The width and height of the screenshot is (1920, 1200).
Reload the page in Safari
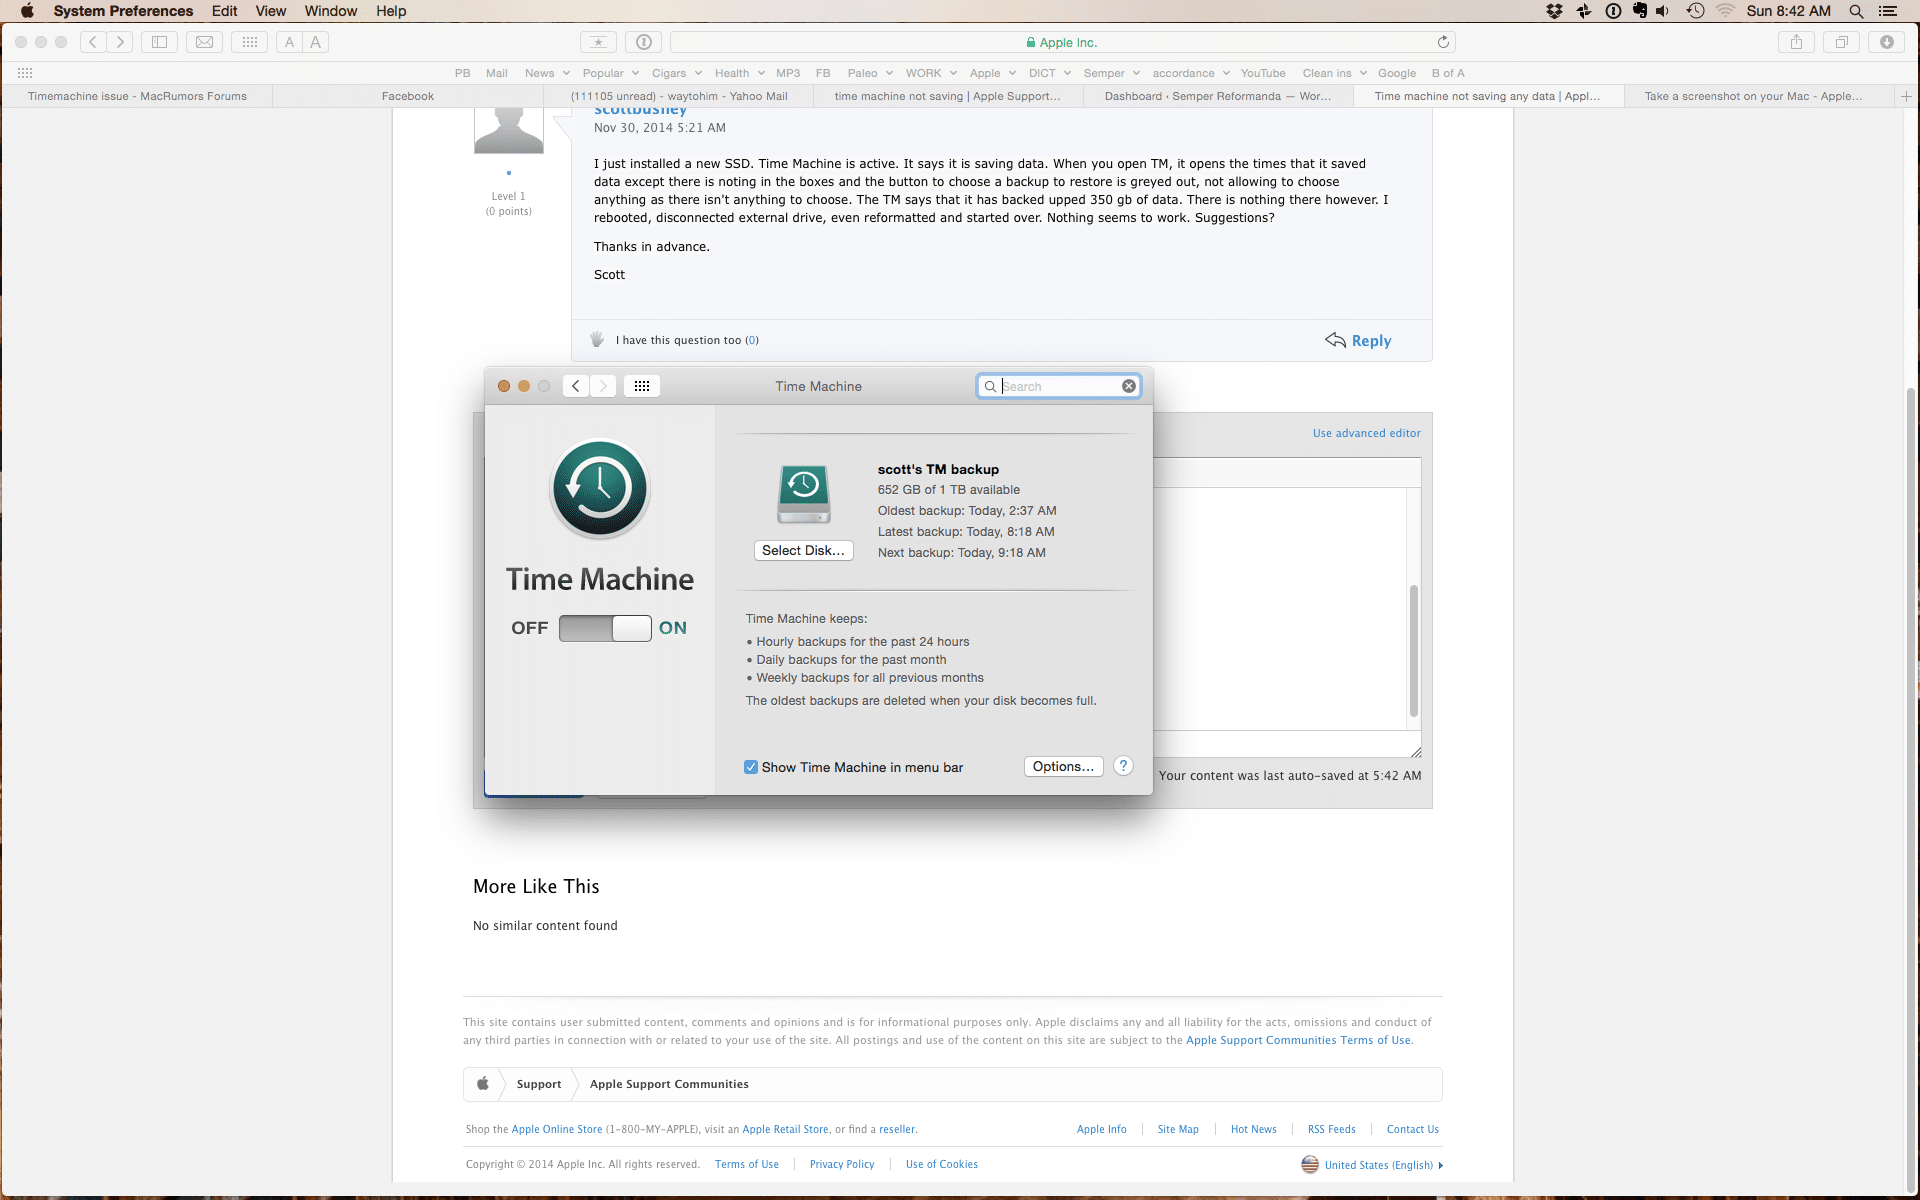pos(1443,42)
